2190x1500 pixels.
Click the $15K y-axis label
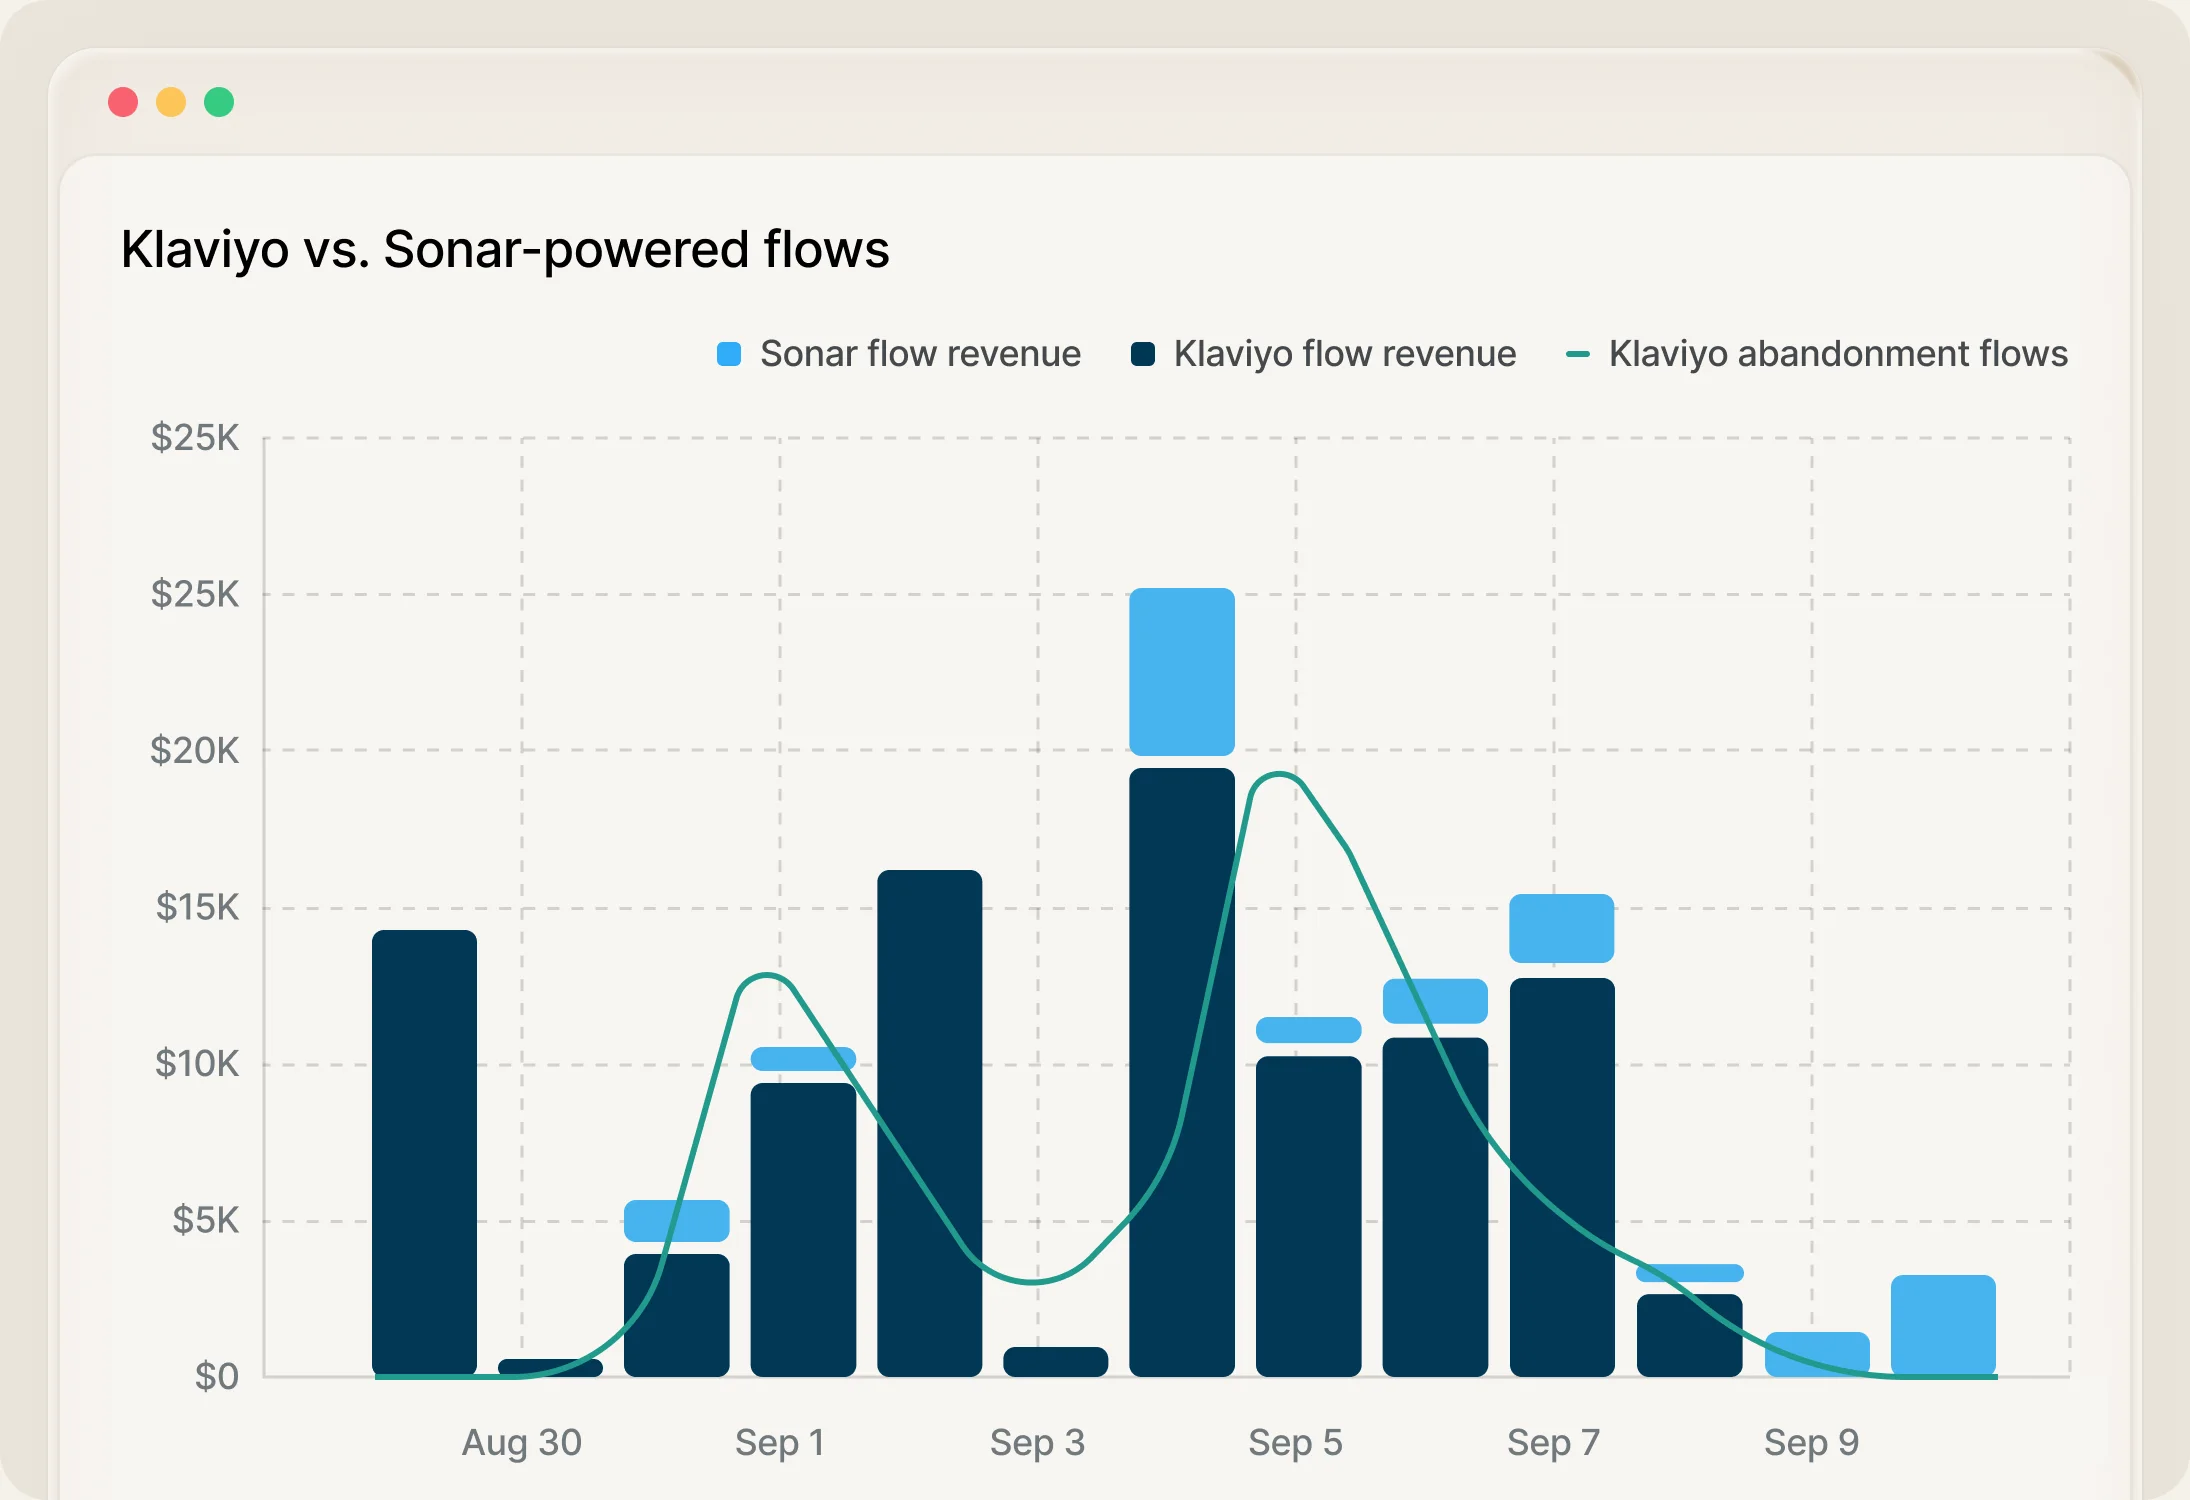[x=198, y=907]
